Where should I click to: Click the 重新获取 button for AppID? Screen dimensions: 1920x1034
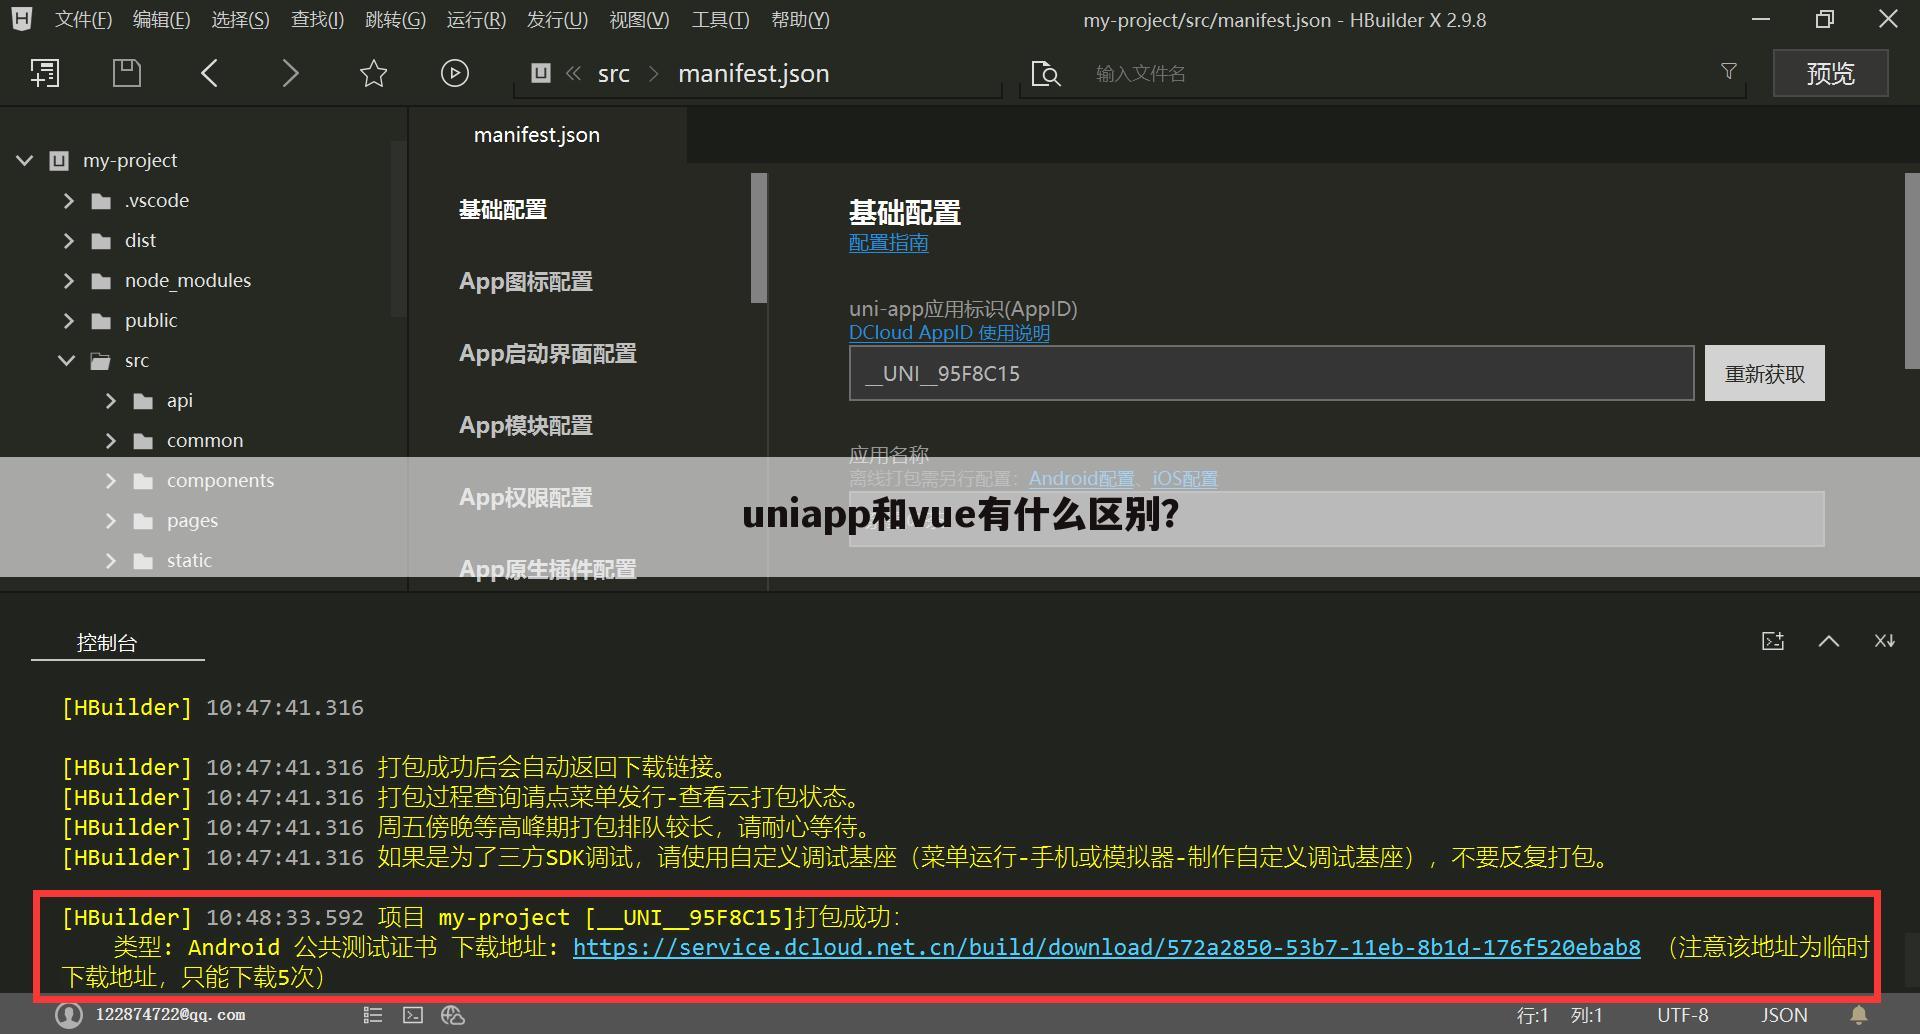(1763, 372)
